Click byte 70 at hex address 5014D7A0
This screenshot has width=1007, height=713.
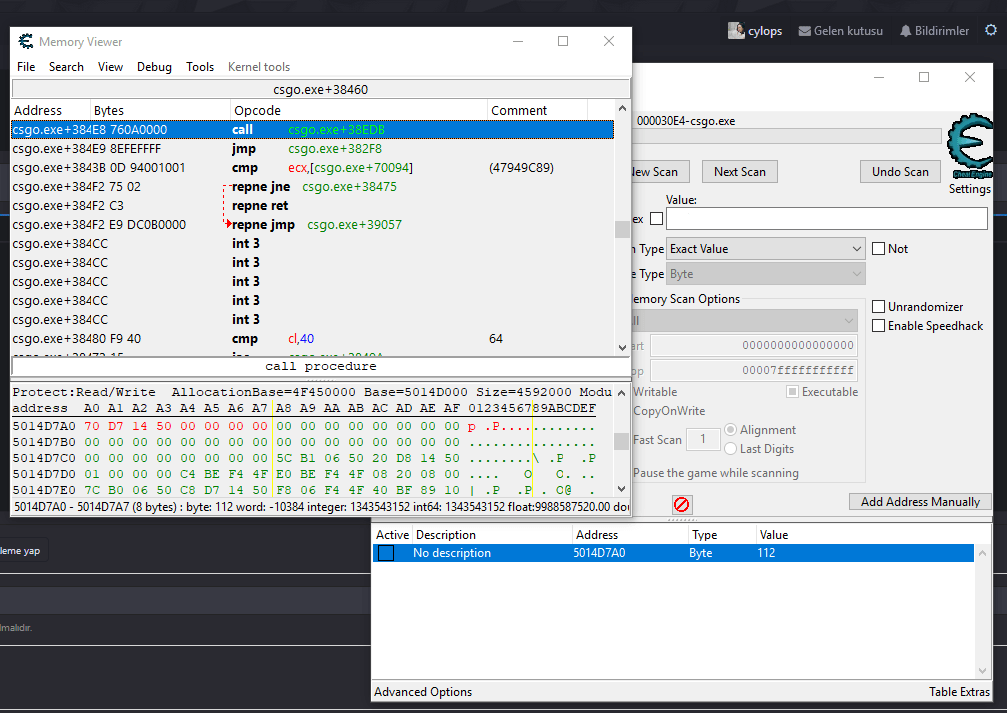(x=92, y=426)
